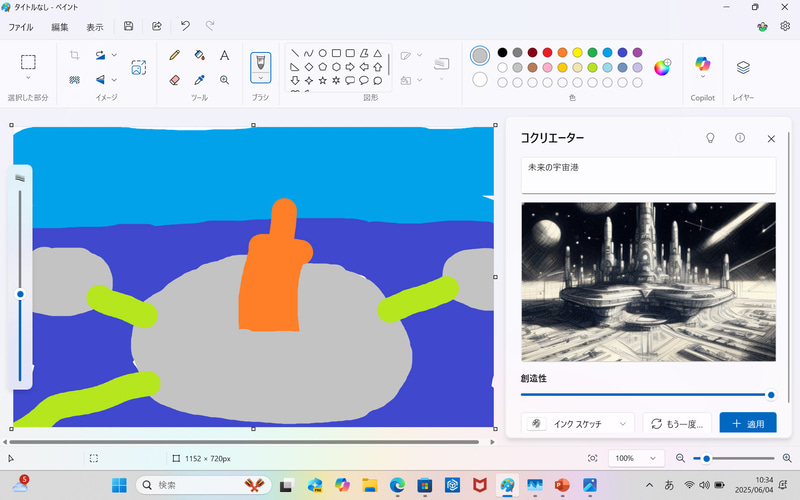Click the taskbar search box
Viewport: 800px width, 500px height.
(203, 485)
